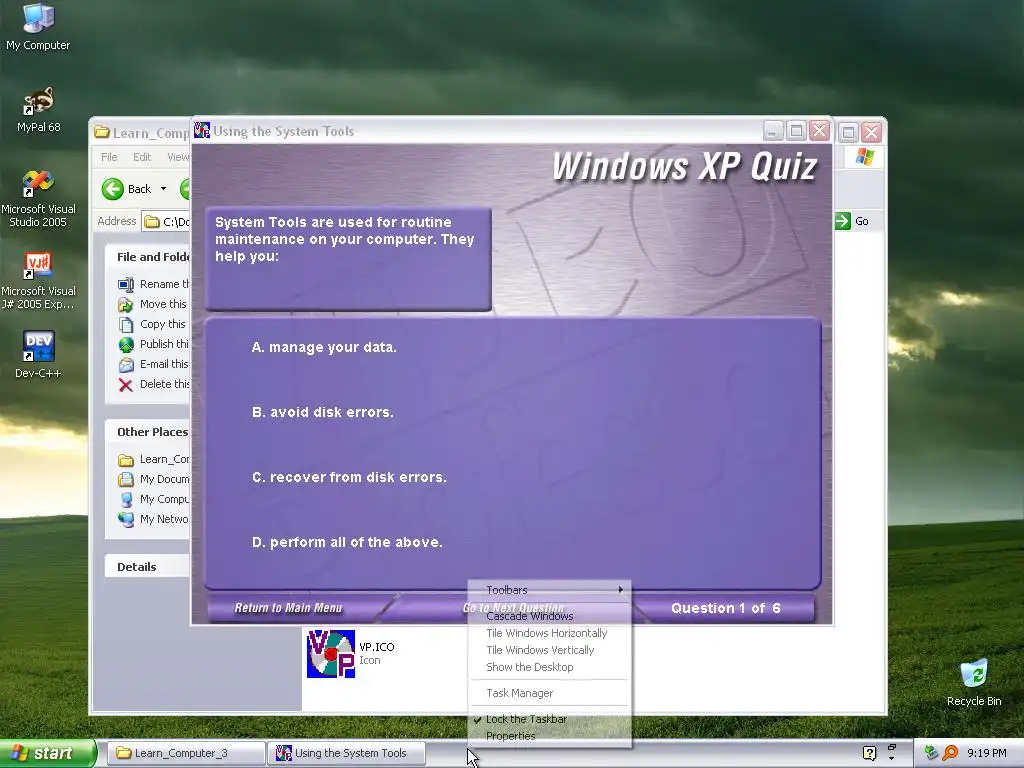Toggle Lock the Taskbar option
The width and height of the screenshot is (1024, 768).
coord(550,720)
